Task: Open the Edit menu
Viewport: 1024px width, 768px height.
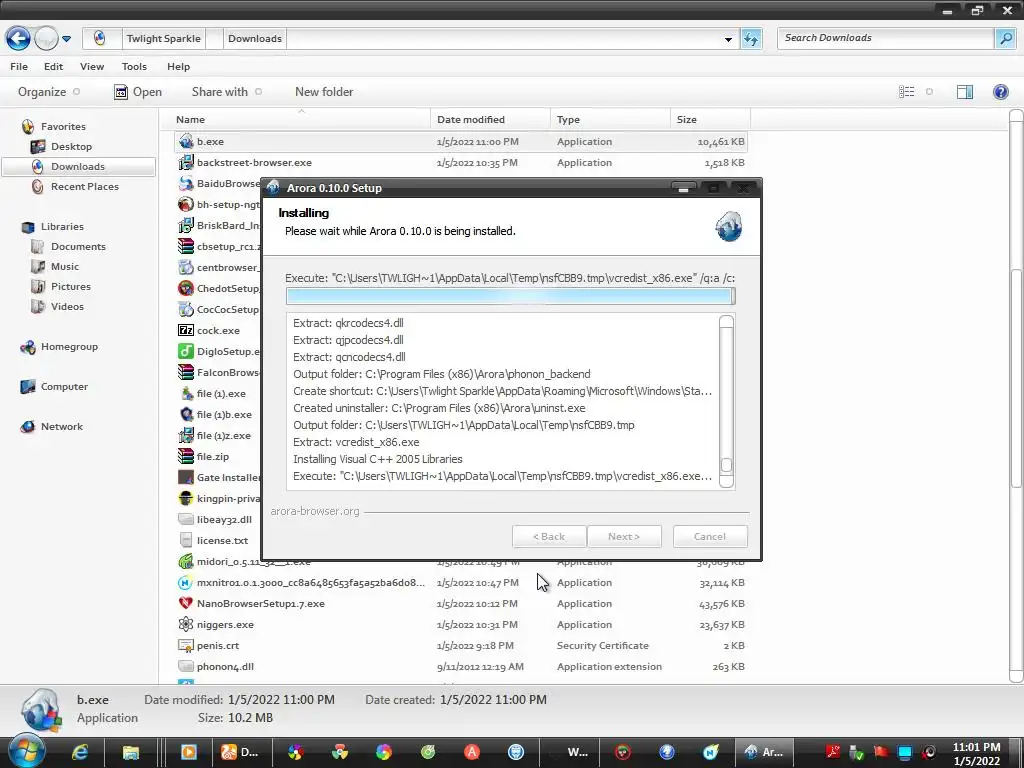Action: (x=54, y=67)
